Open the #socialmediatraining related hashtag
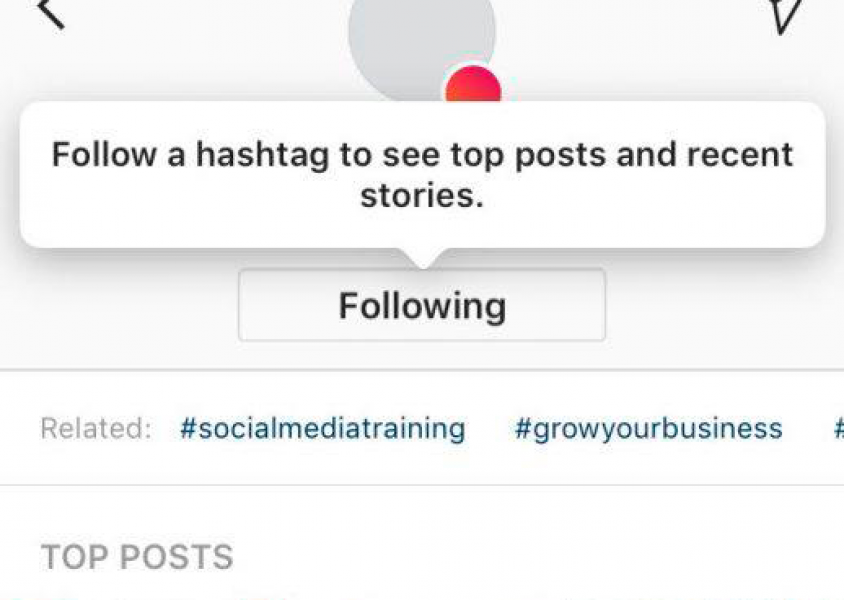 click(322, 428)
